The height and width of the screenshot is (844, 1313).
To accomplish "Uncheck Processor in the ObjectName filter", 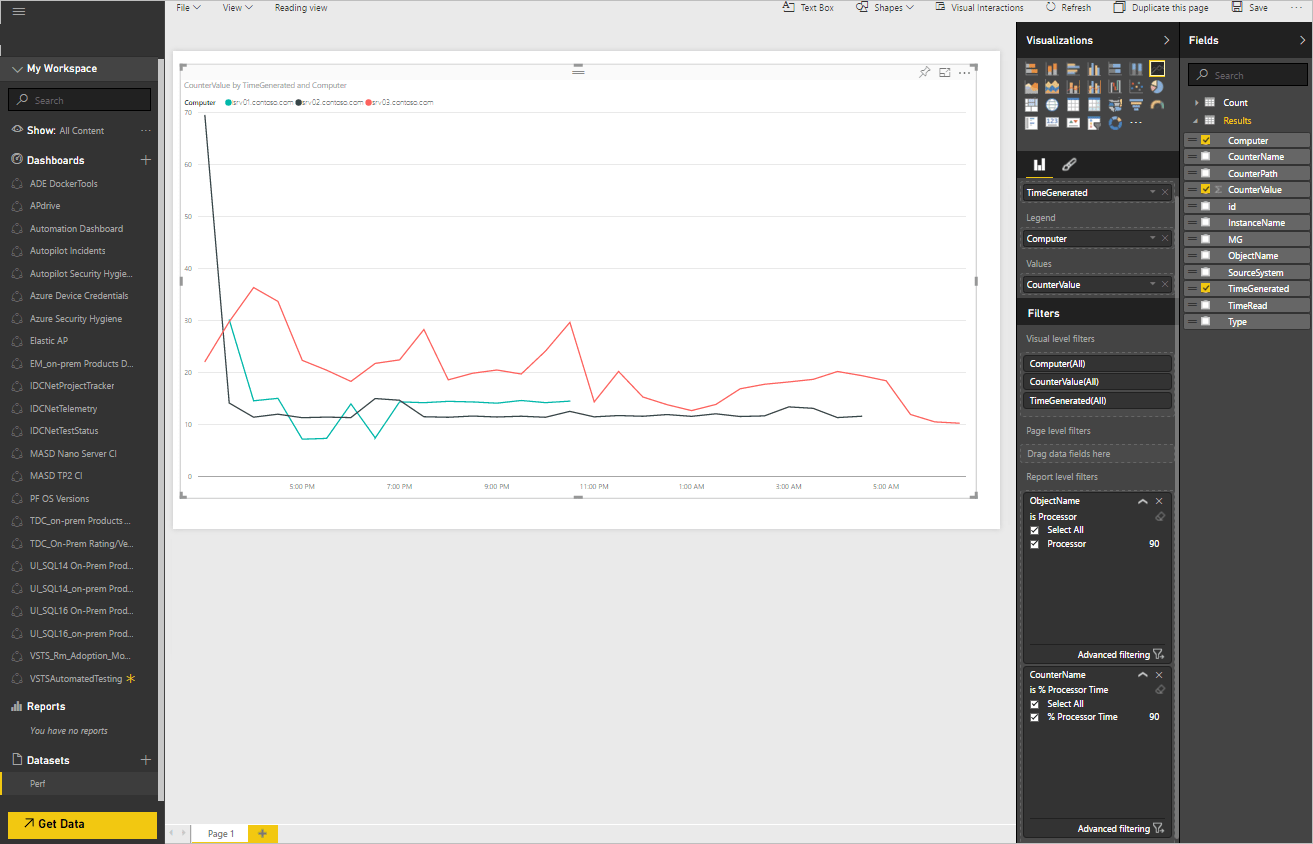I will pos(1034,543).
